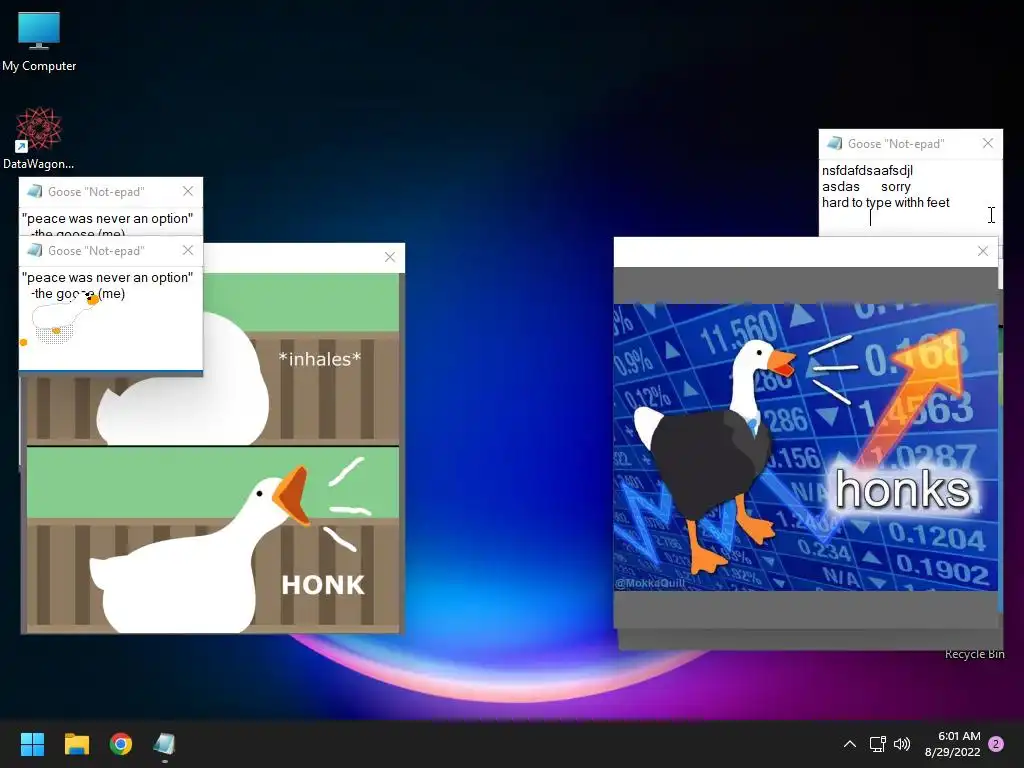Close the front 'peace was never an option' notepad

coord(188,250)
